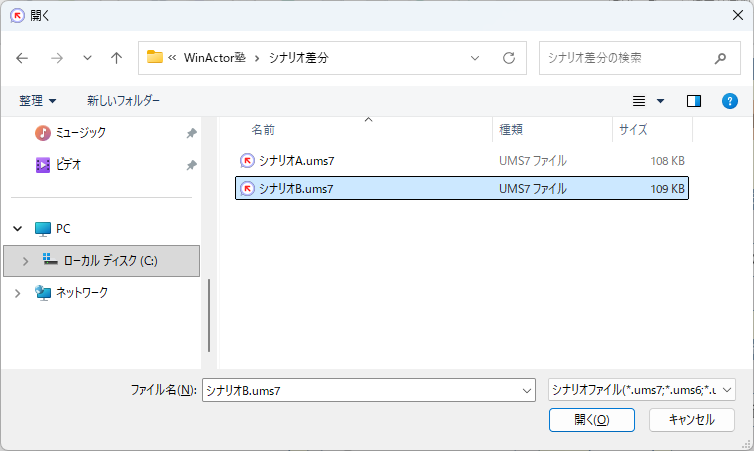Open the help question mark icon
Screen dimensions: 754x451
pyautogui.click(x=730, y=101)
